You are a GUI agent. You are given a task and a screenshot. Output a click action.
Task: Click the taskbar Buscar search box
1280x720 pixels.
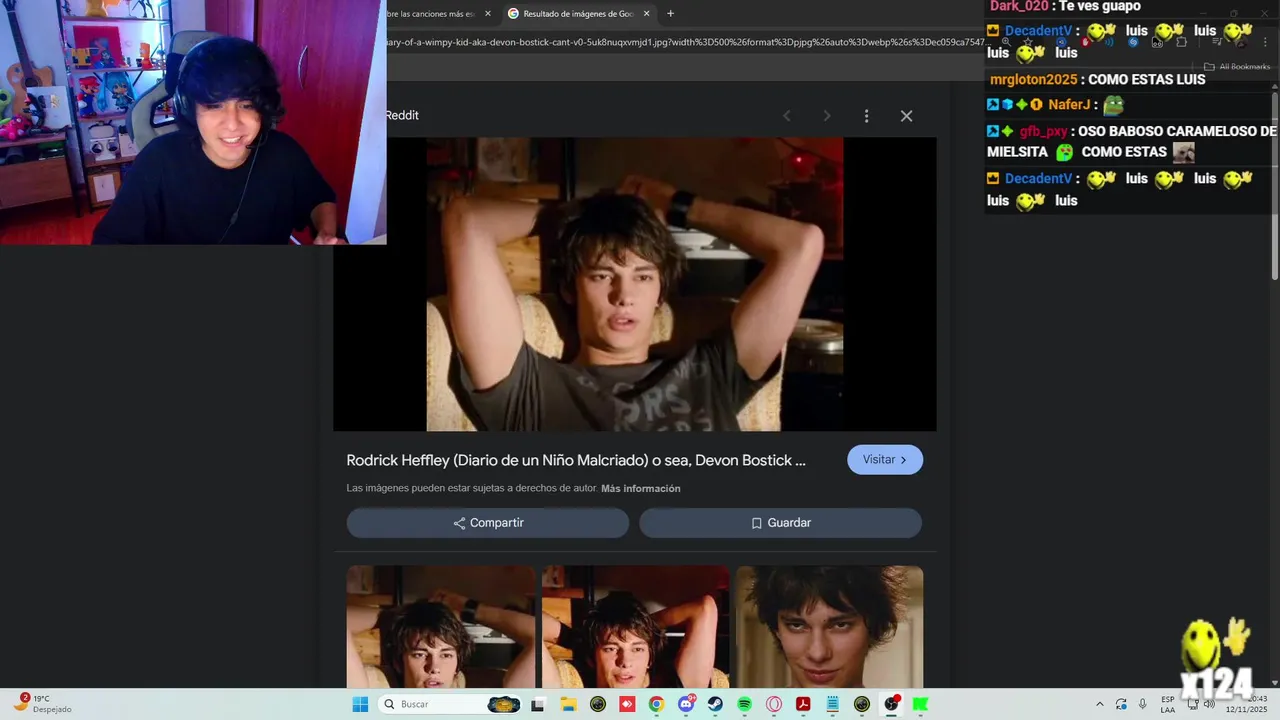(450, 704)
